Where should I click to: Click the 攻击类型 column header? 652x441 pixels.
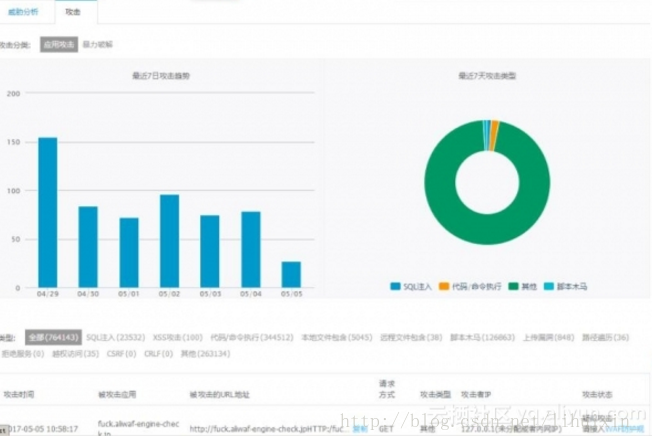435,394
